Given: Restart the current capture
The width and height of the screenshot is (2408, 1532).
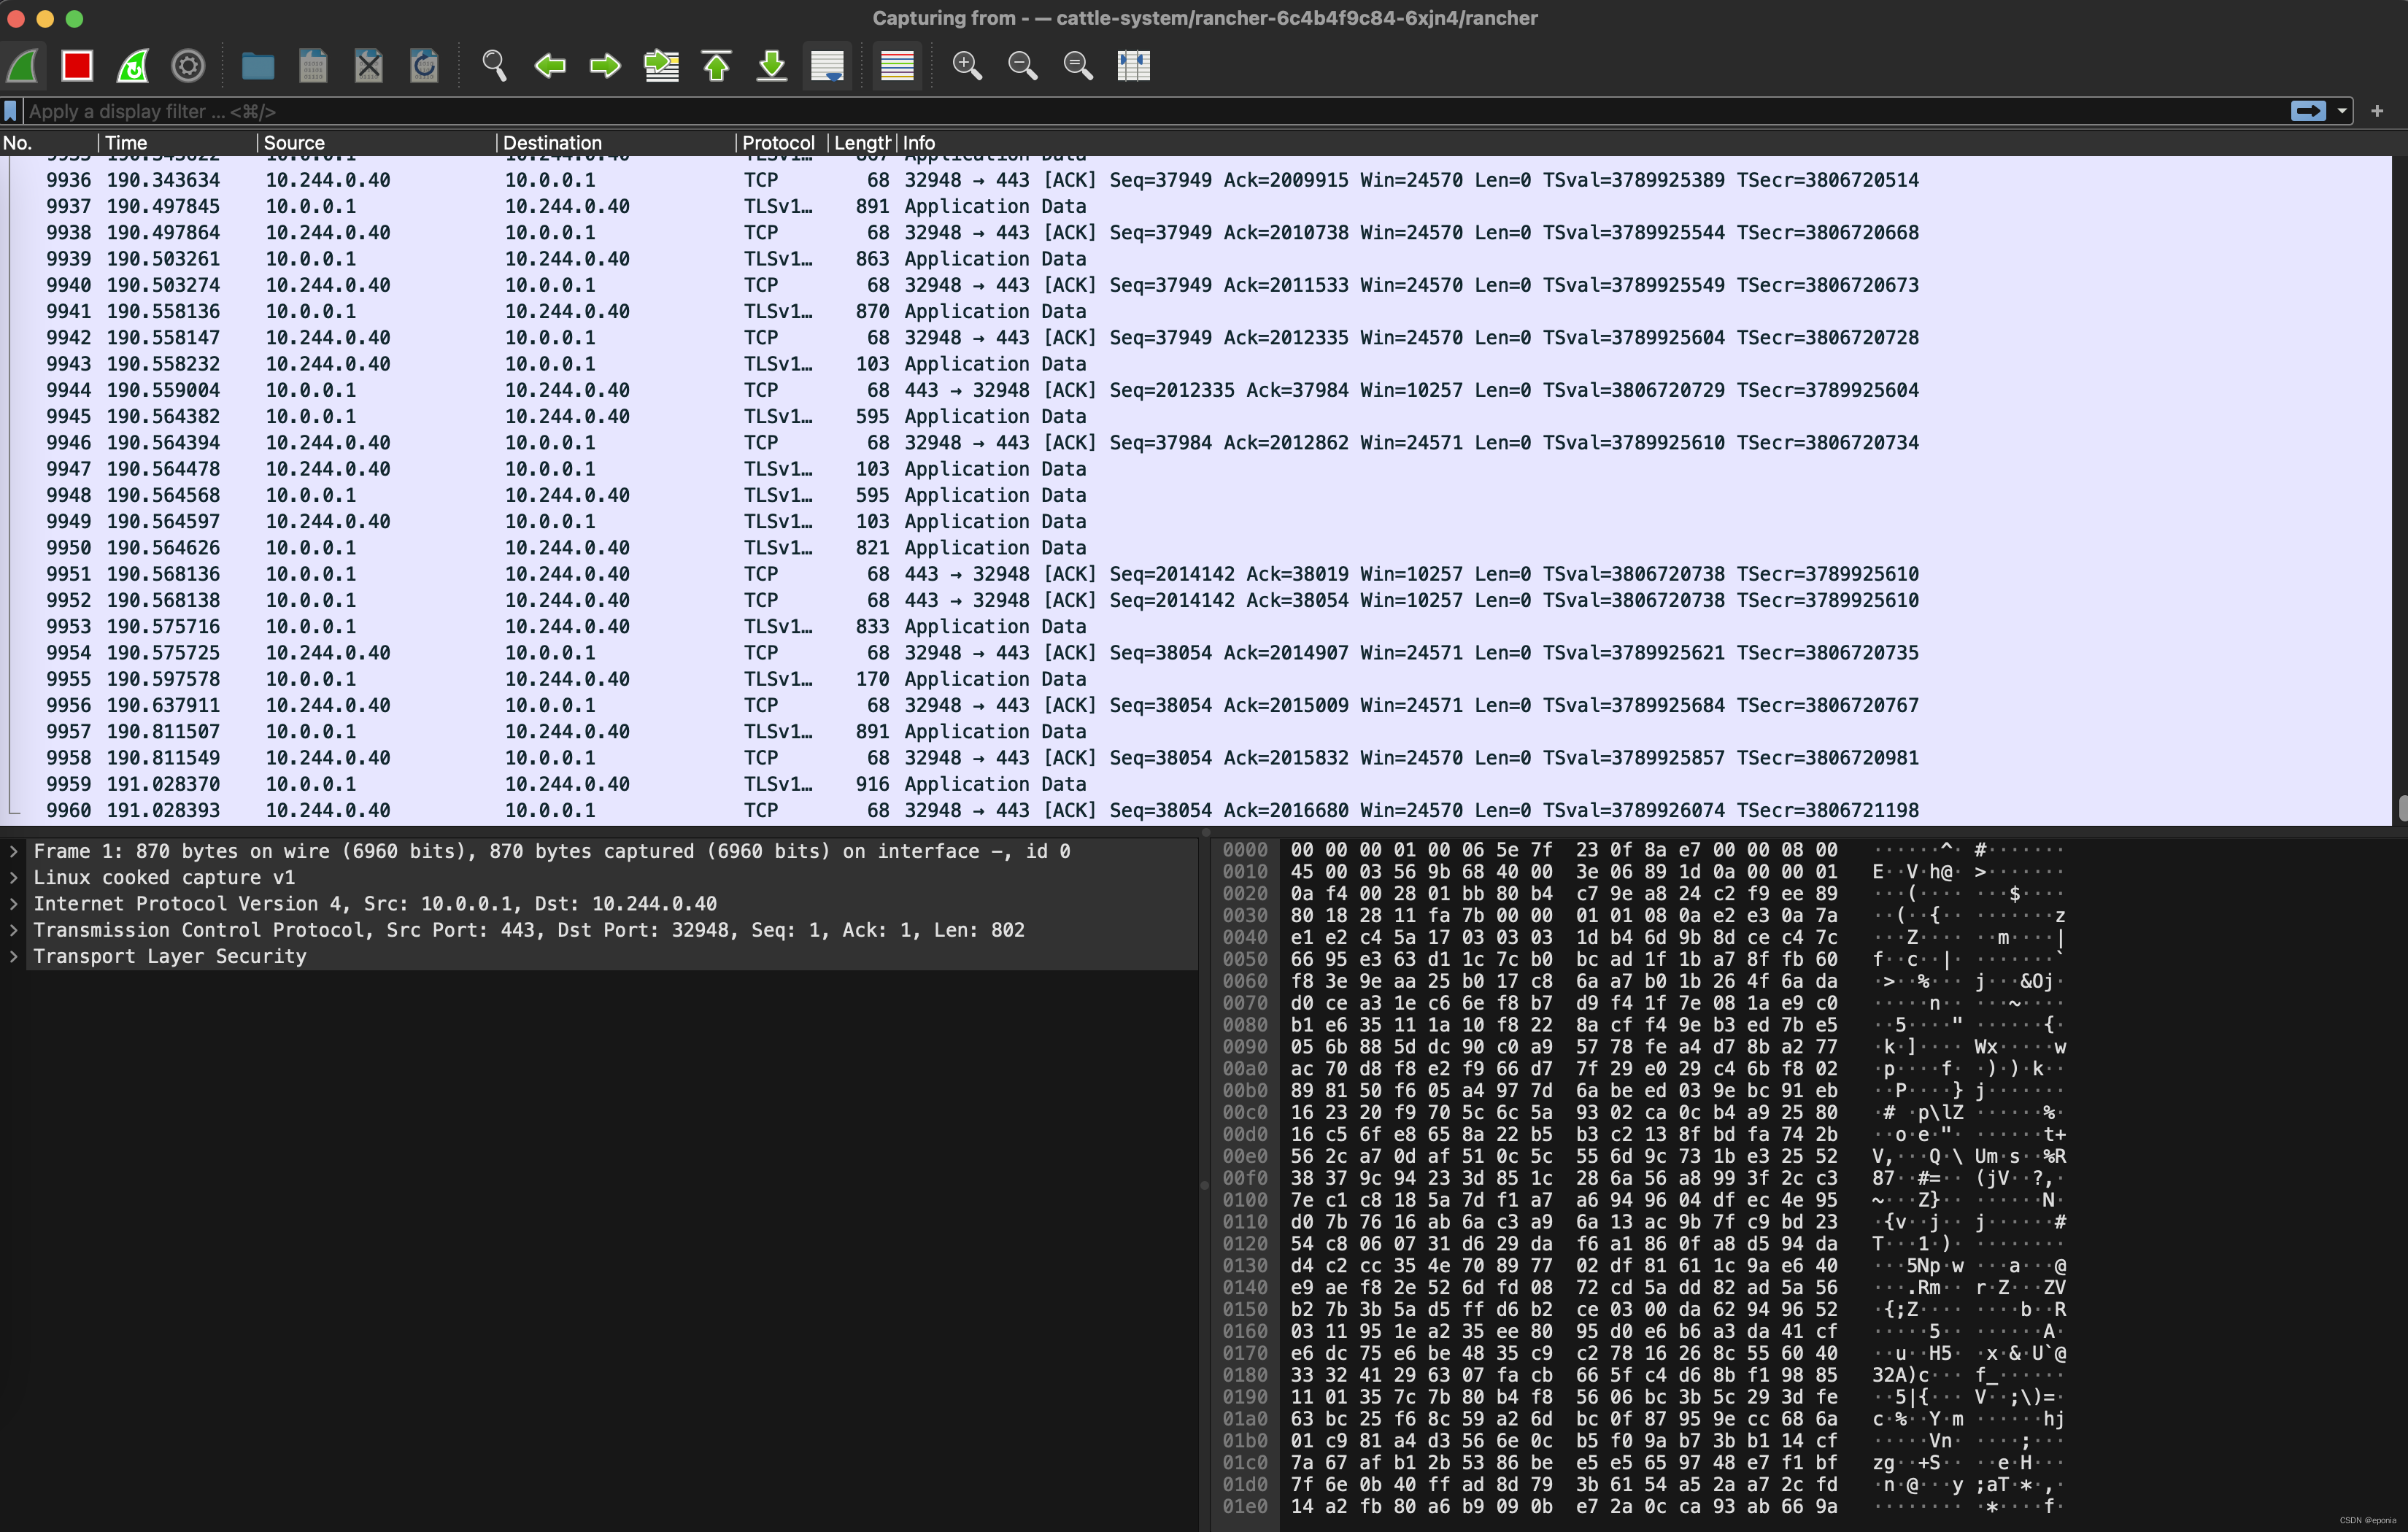Looking at the screenshot, I should [x=133, y=66].
